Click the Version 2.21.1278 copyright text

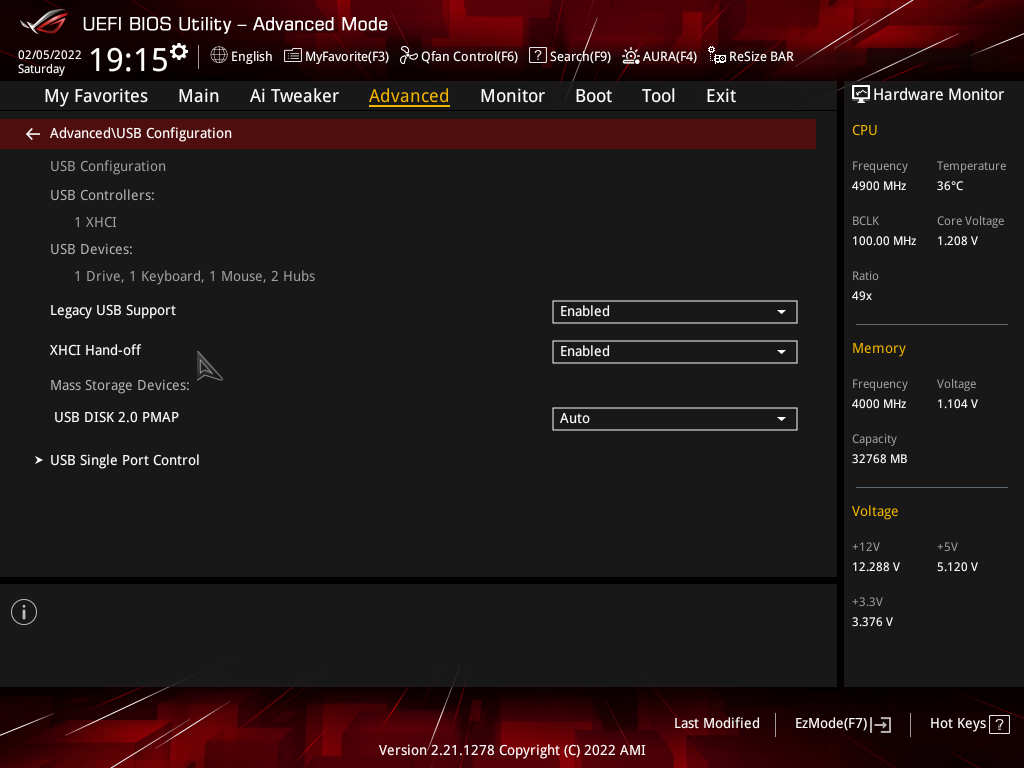coord(512,750)
